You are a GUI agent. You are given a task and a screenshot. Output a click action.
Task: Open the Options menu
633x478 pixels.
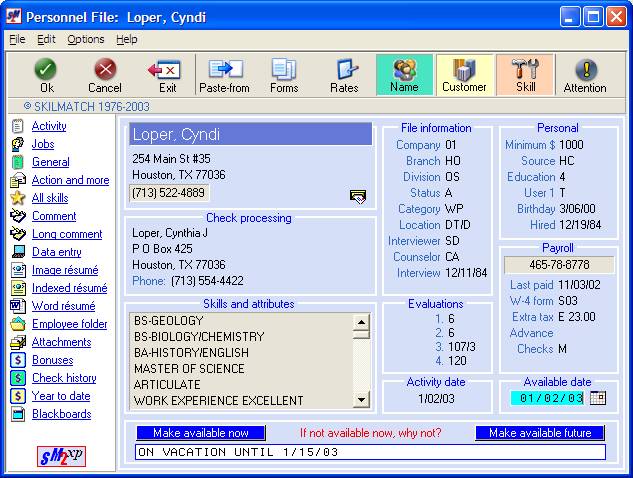[x=86, y=39]
